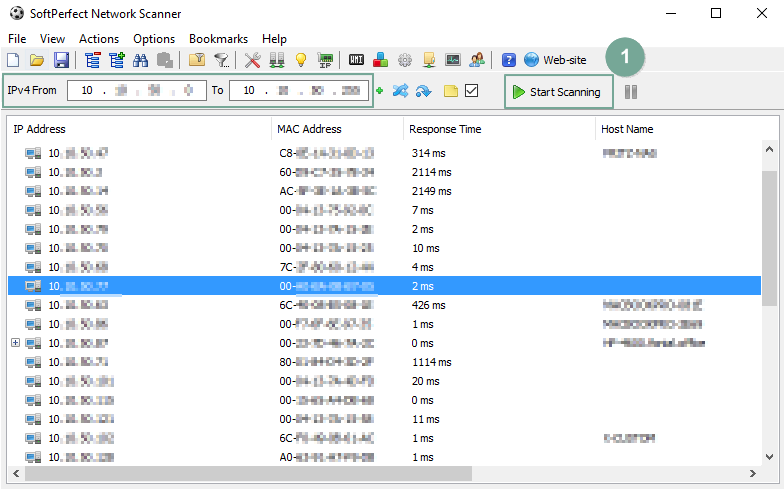Sort by the Response Time column header

[x=444, y=129]
